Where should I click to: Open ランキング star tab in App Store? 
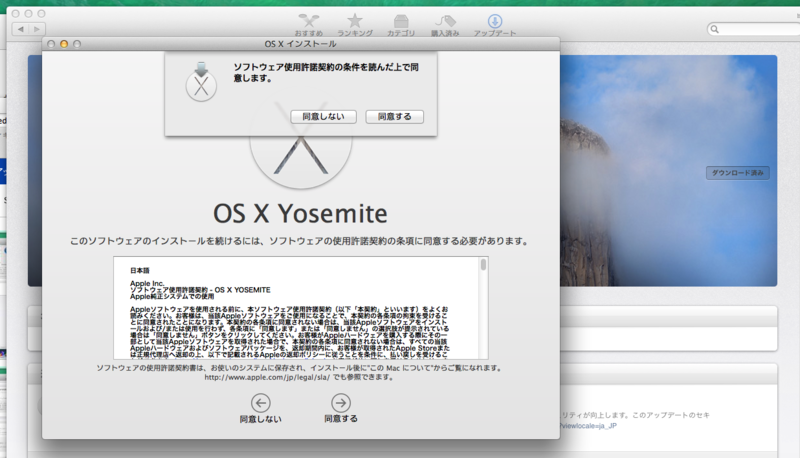pyautogui.click(x=355, y=25)
